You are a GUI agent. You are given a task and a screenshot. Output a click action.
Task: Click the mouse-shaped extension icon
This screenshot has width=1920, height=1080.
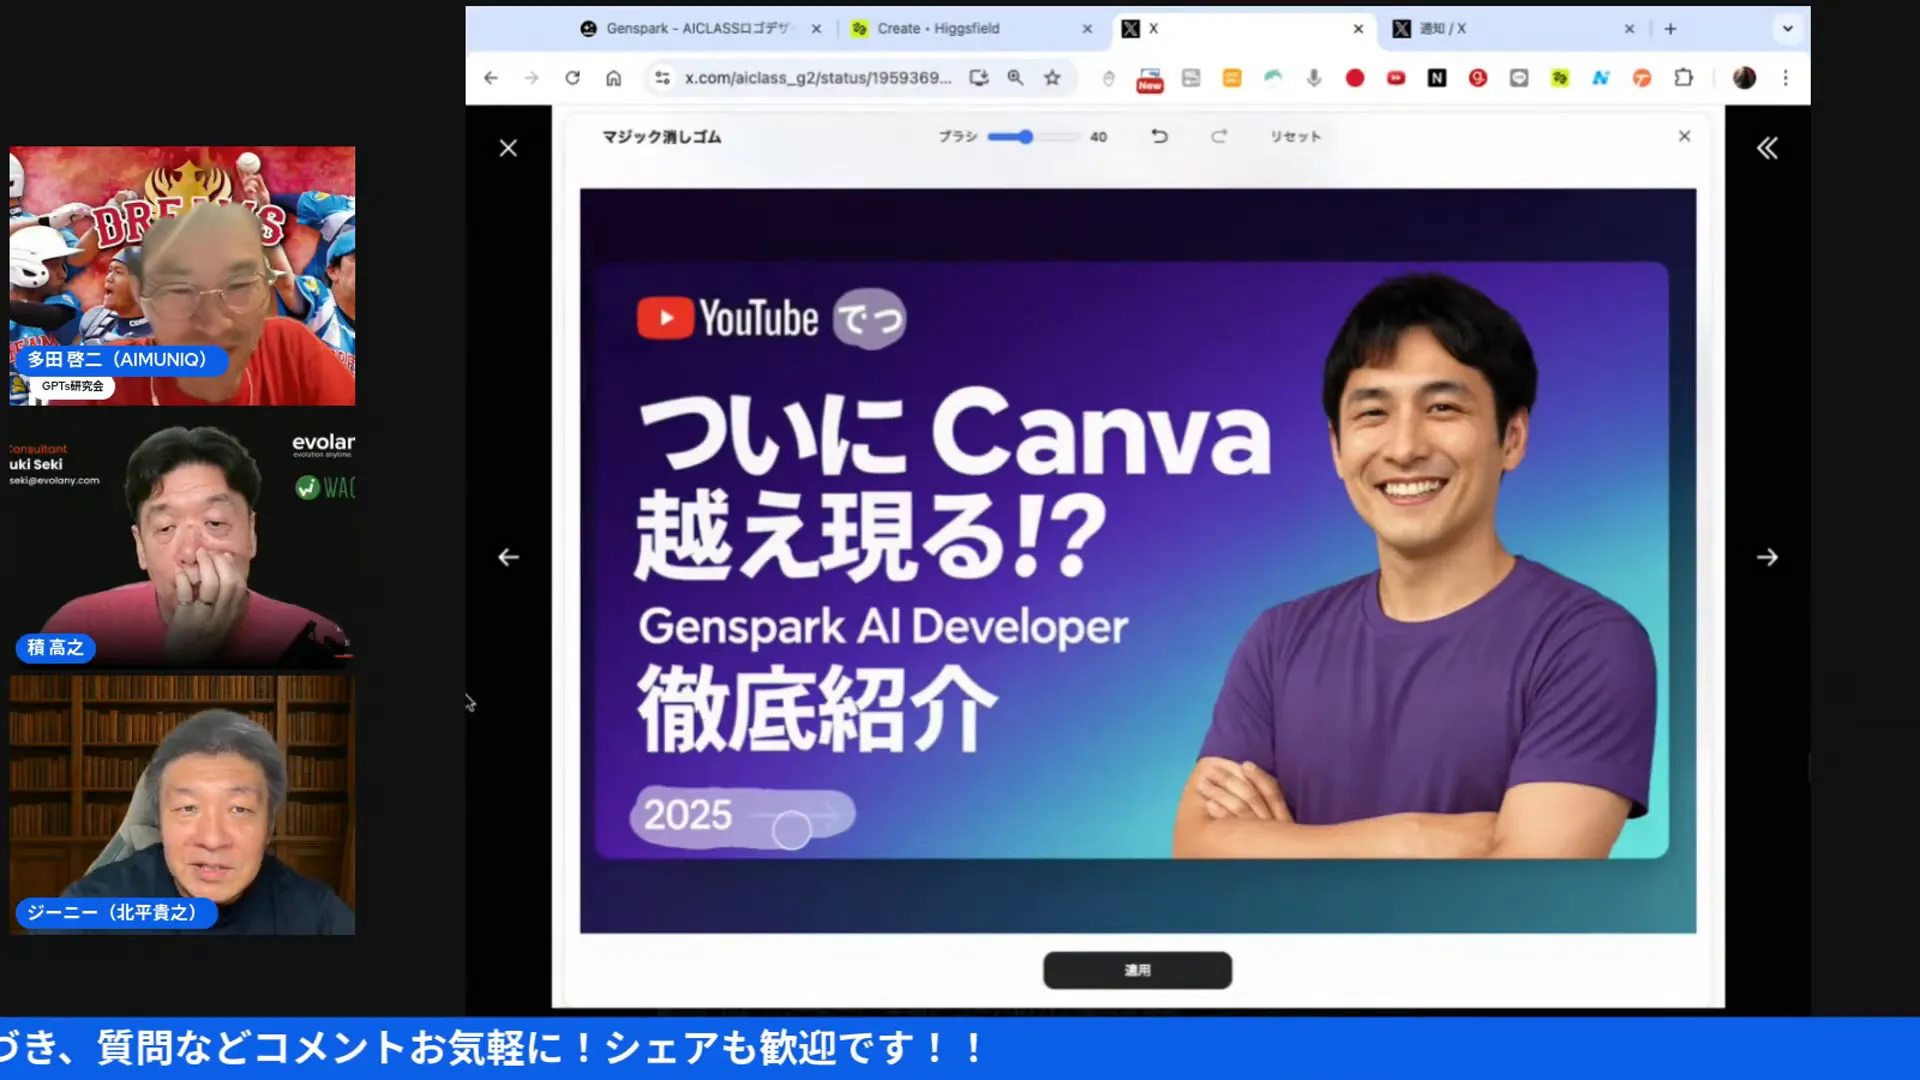tap(1108, 78)
